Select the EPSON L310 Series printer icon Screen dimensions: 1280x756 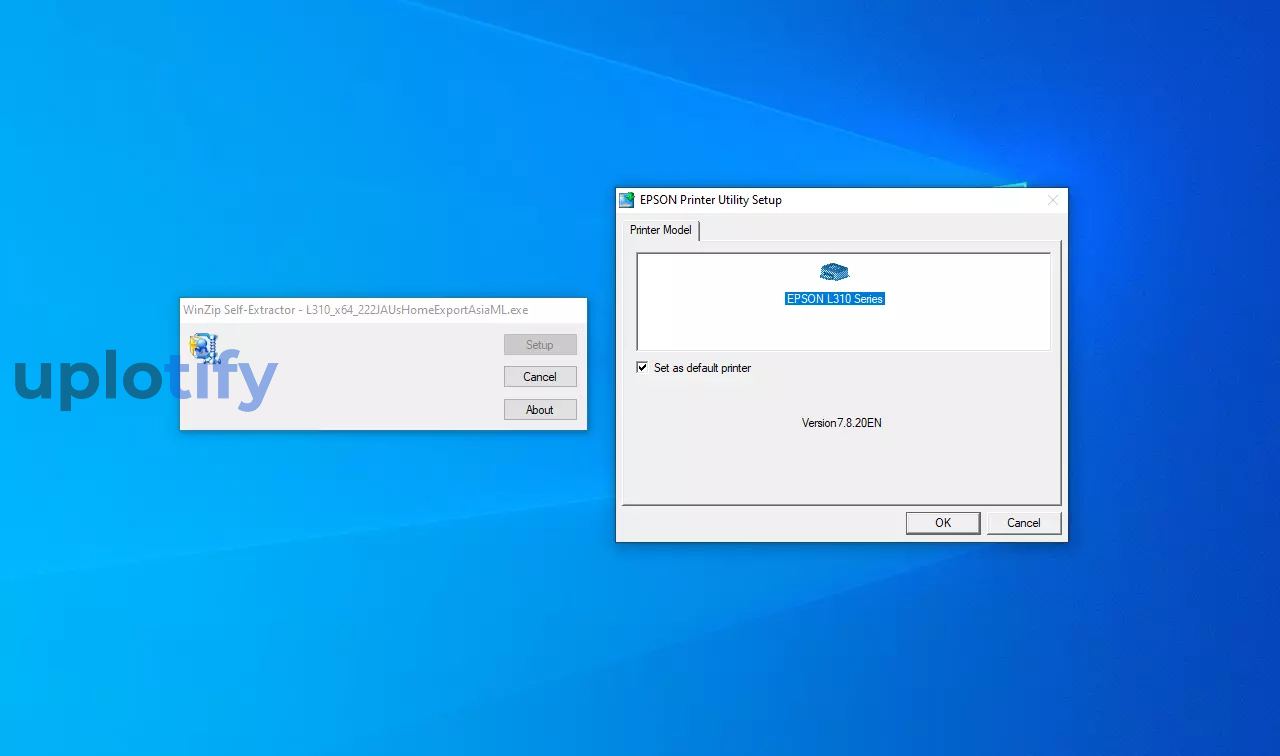tap(834, 273)
